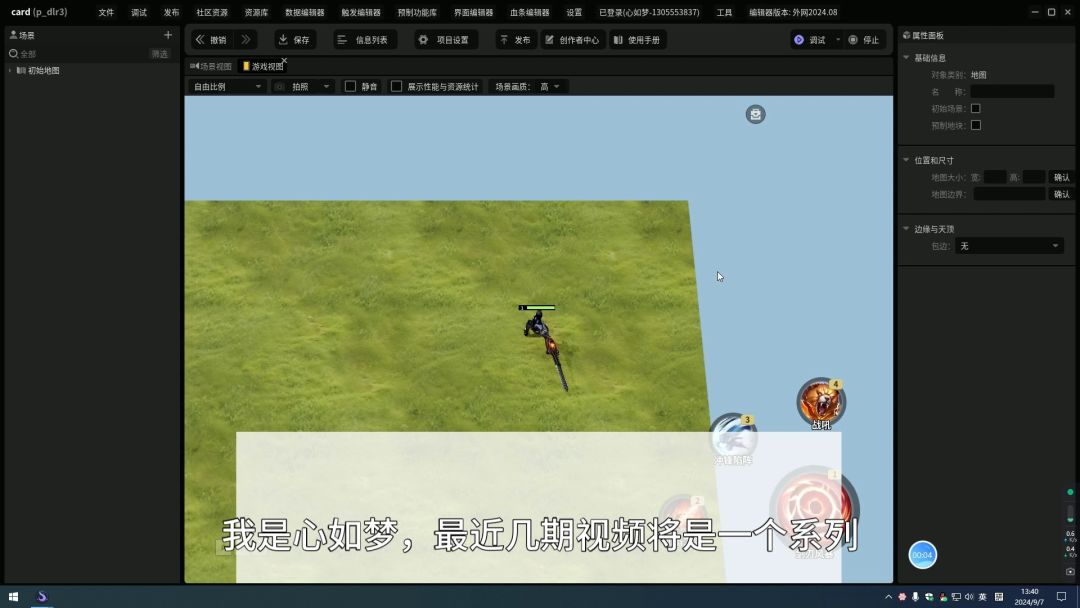Enable 展示性能与资源统计 checkbox

pos(397,87)
